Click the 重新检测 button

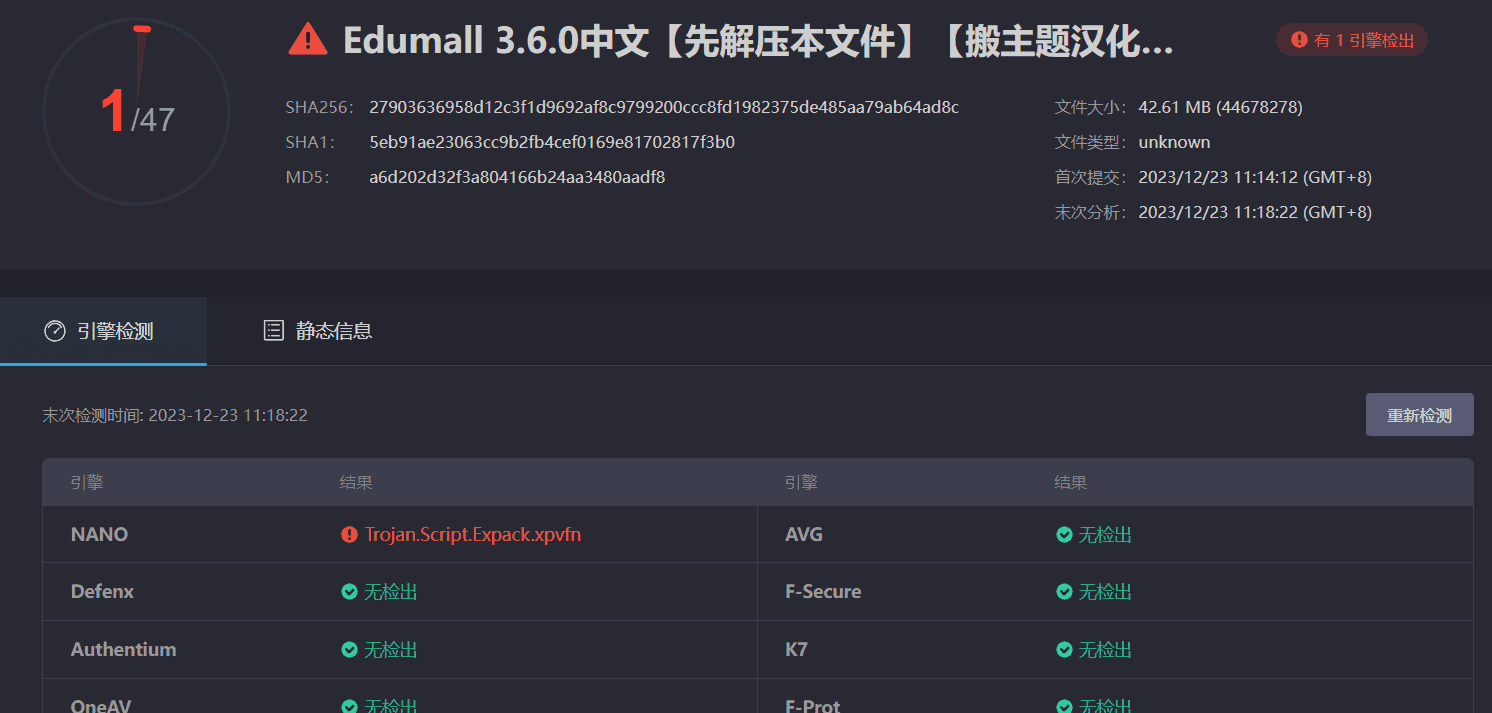(x=1419, y=415)
